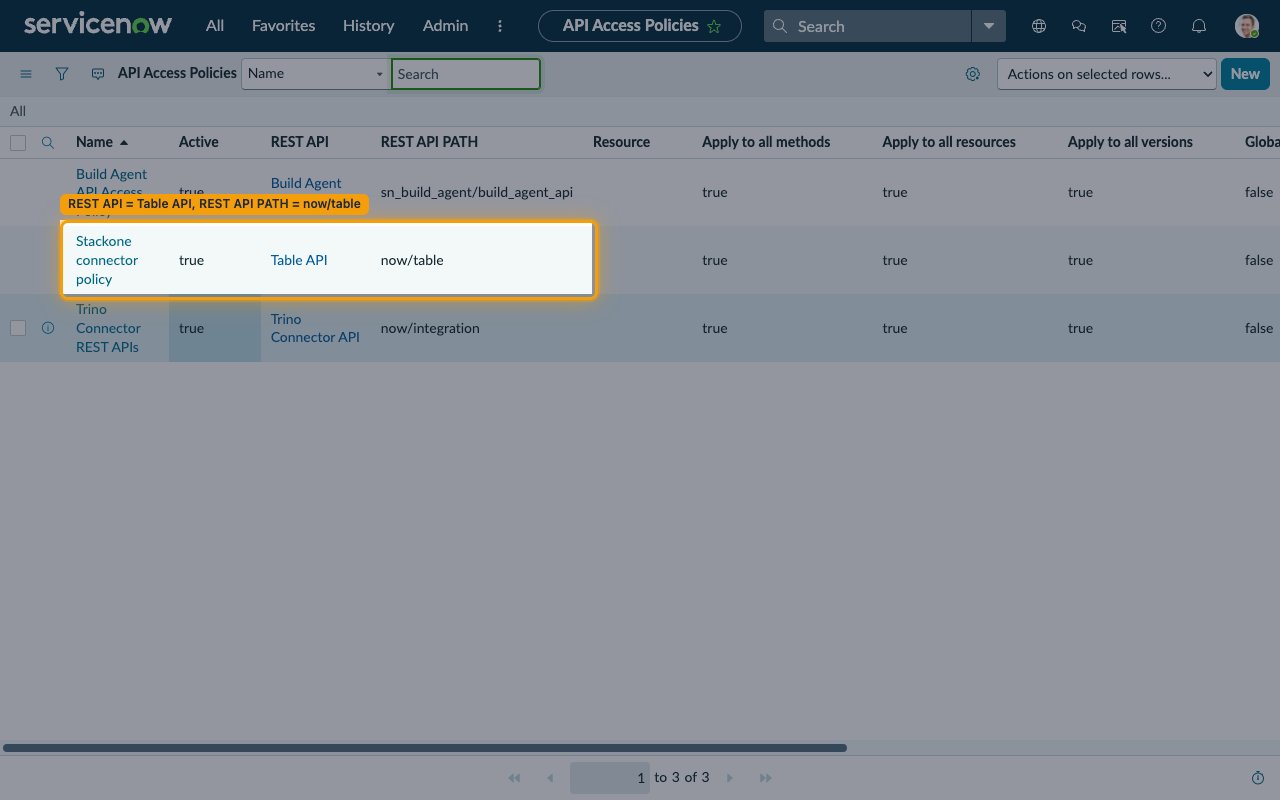Preview the Trino Connector record info icon
The width and height of the screenshot is (1280, 800).
(47, 328)
